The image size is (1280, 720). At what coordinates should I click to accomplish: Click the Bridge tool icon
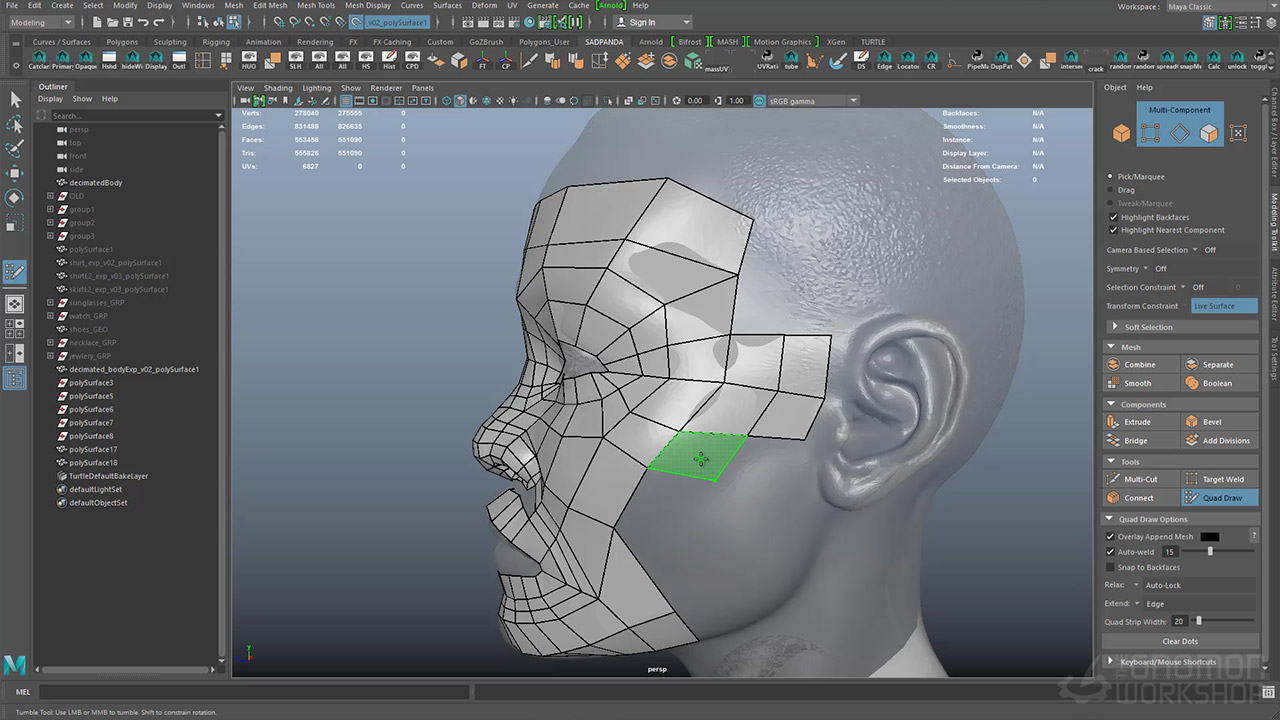(1114, 441)
